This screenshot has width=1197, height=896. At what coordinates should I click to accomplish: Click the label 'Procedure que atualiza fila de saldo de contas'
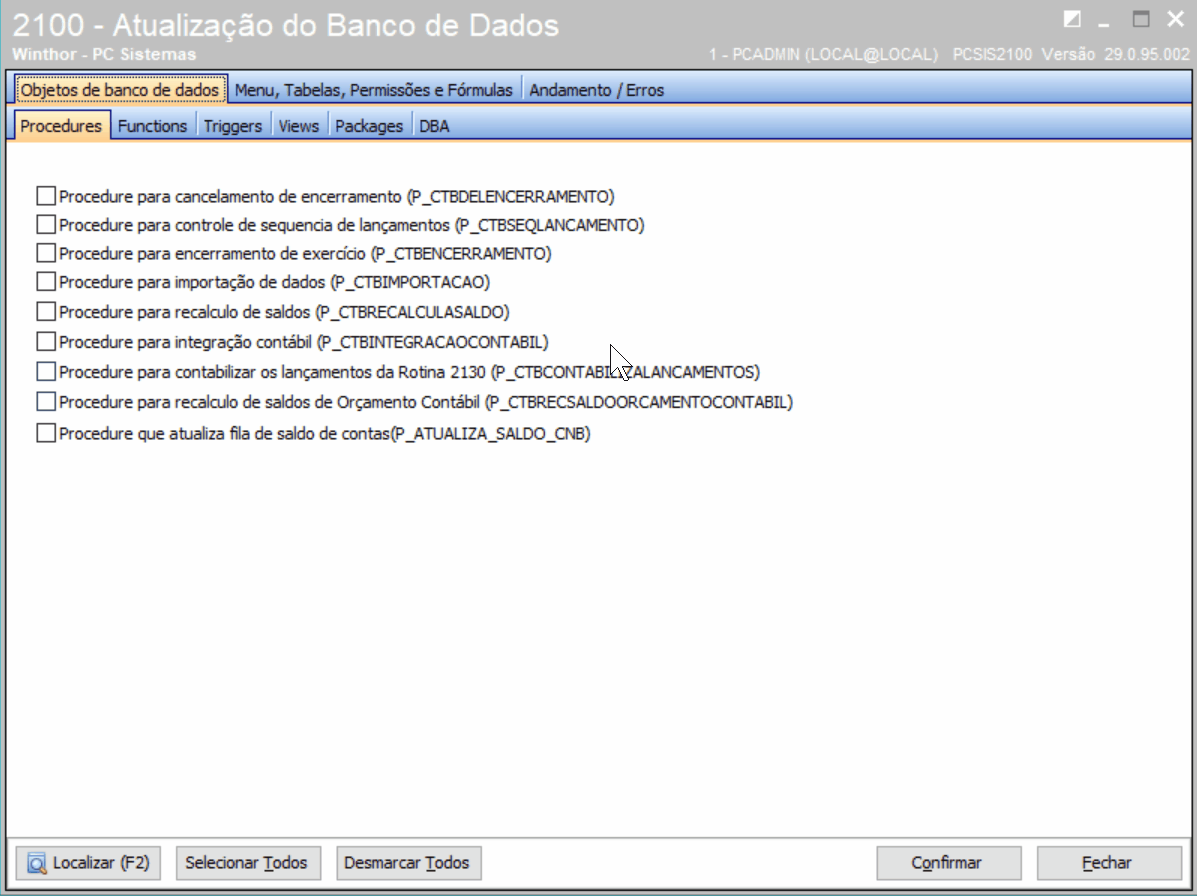click(224, 433)
